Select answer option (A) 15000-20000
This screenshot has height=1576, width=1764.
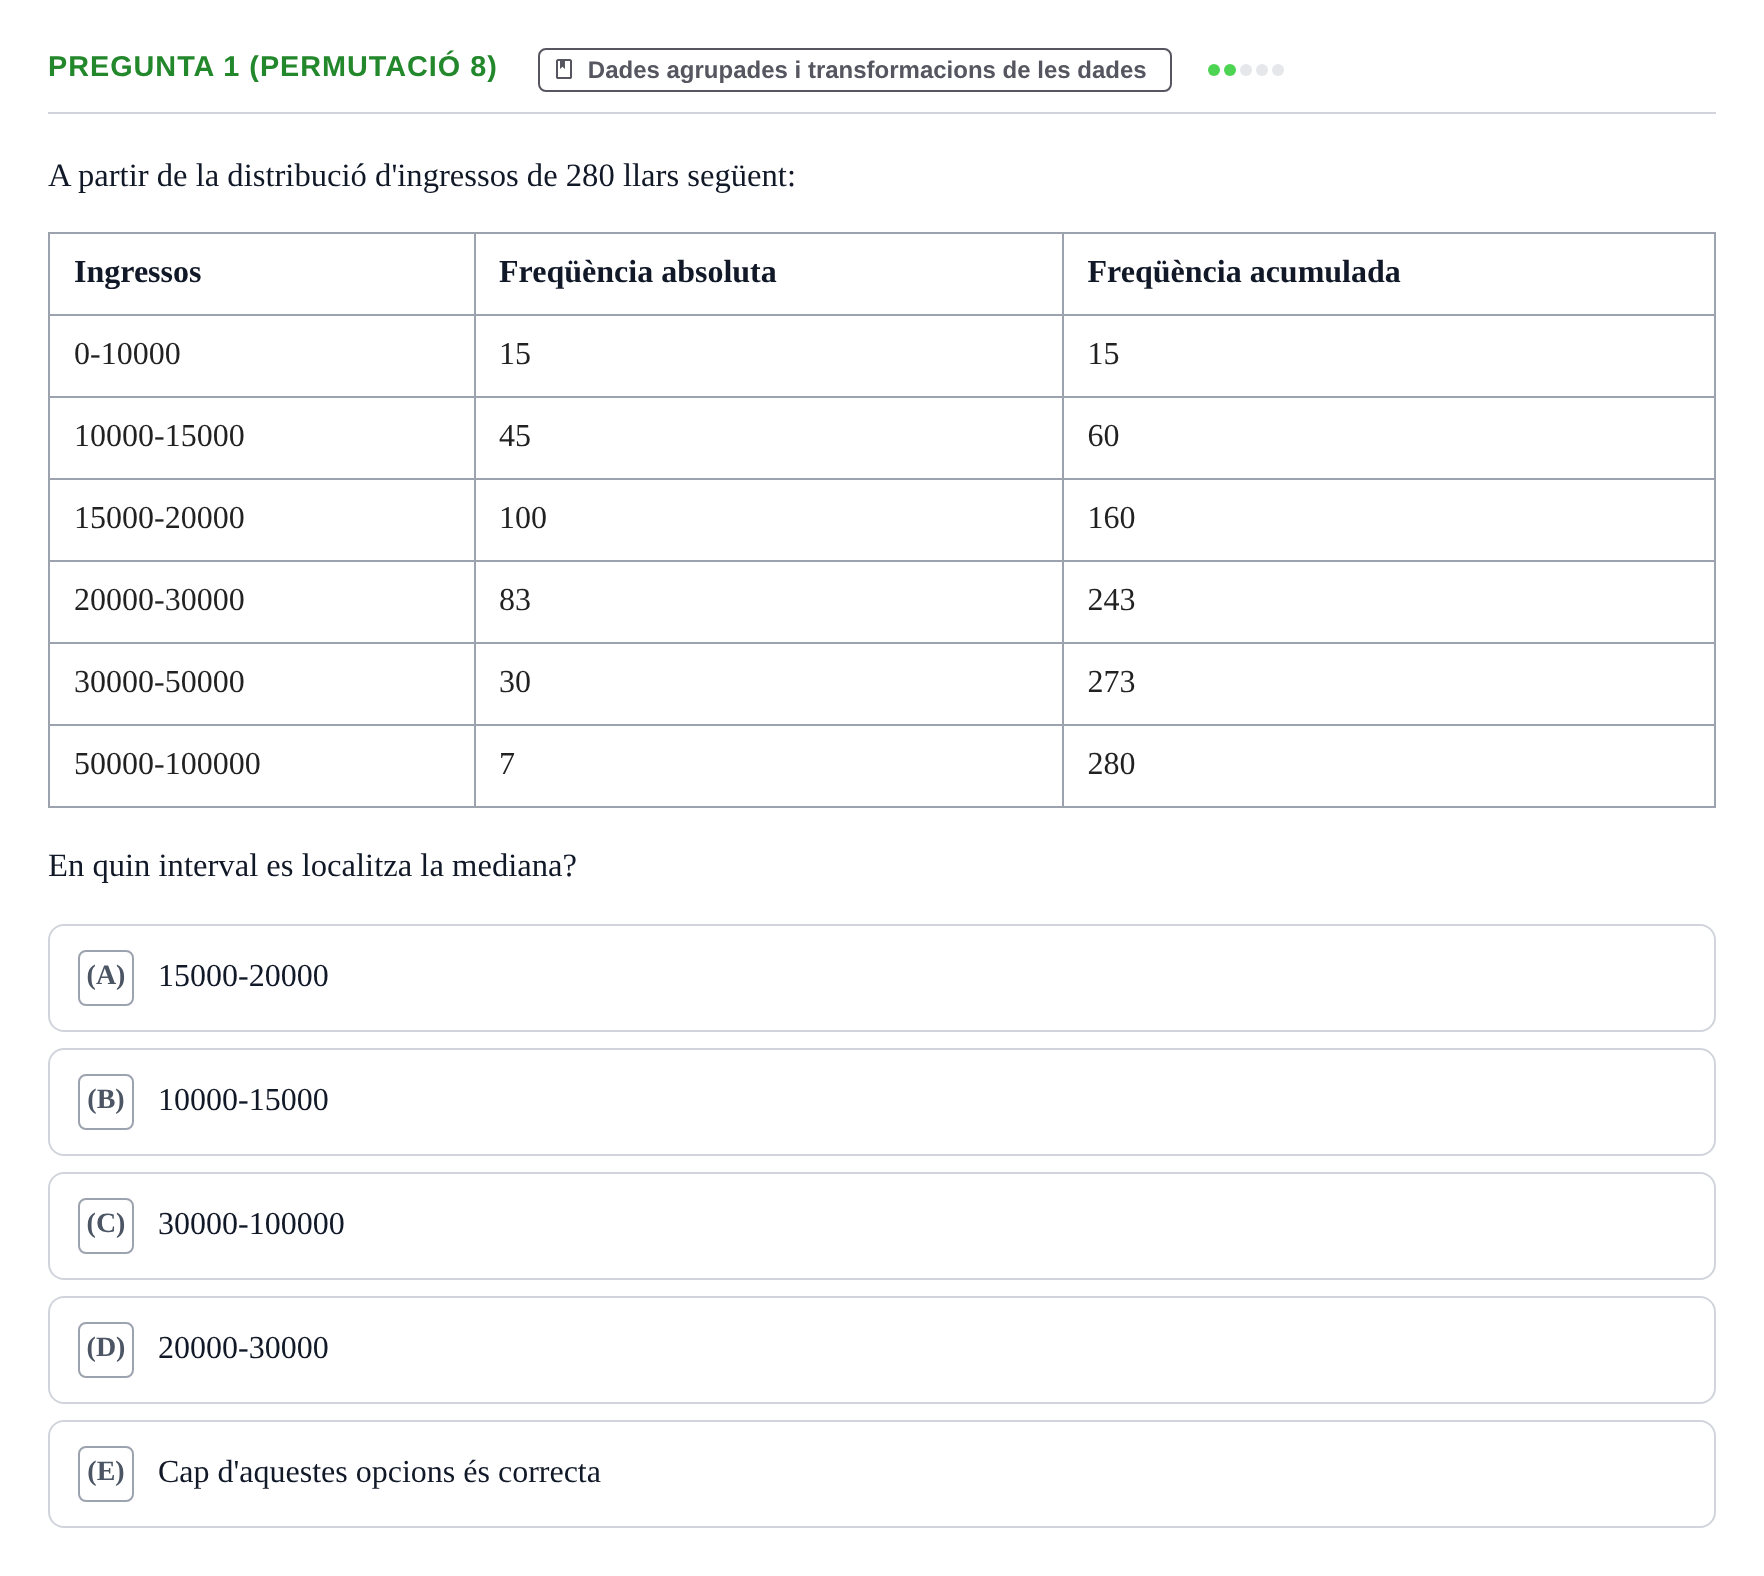click(x=882, y=978)
